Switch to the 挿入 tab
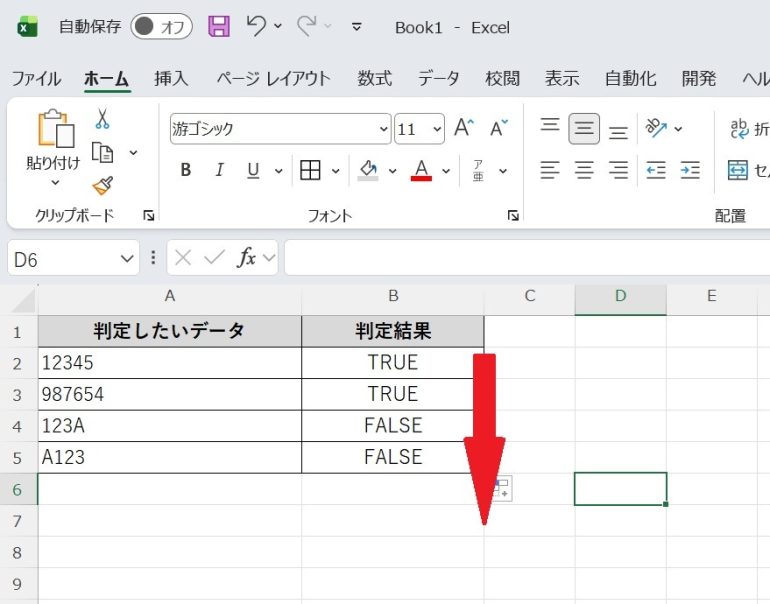Screen dimensions: 770x604 (x=171, y=79)
